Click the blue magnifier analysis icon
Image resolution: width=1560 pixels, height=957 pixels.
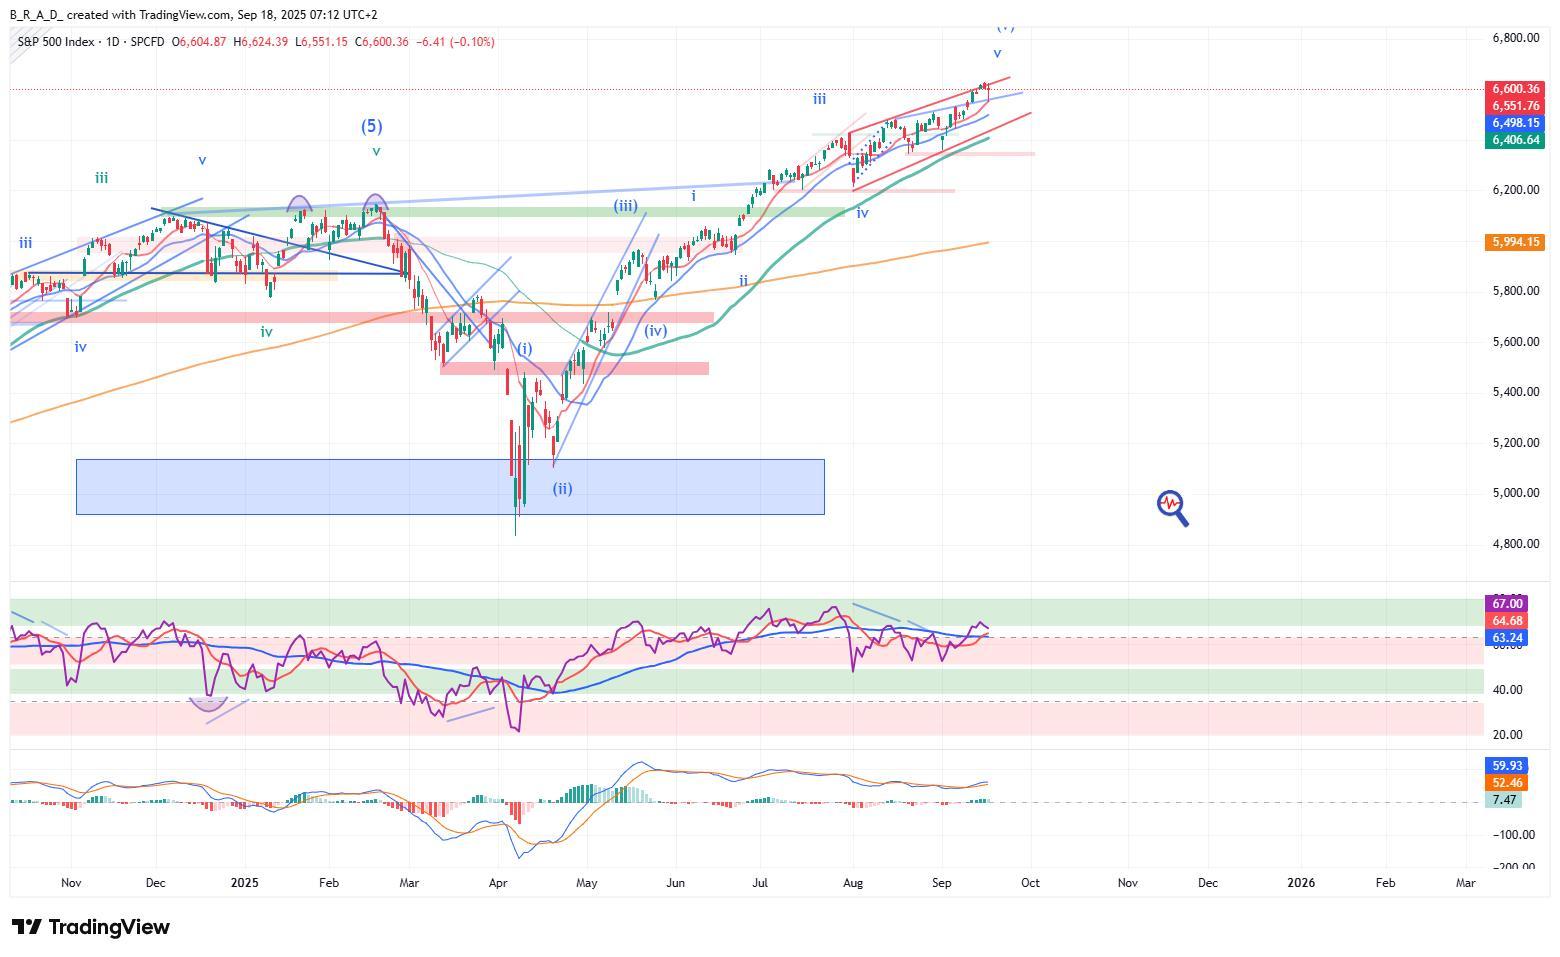pos(1172,507)
